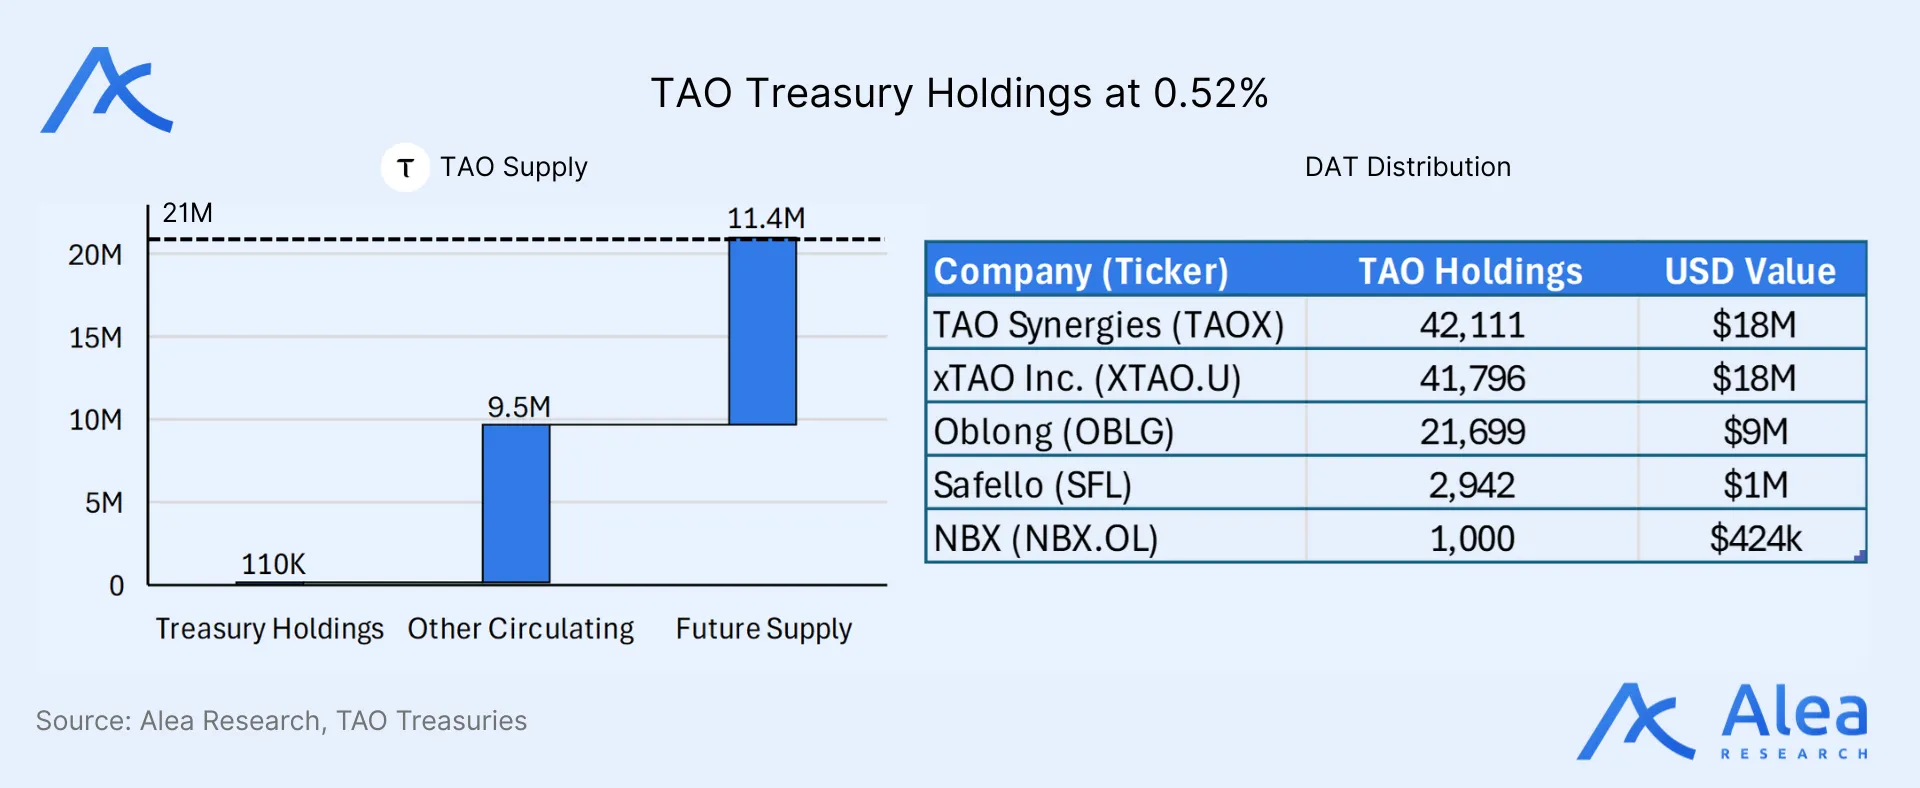Select the Future Supply 11.4M bar
Image resolution: width=1920 pixels, height=788 pixels.
(x=763, y=332)
